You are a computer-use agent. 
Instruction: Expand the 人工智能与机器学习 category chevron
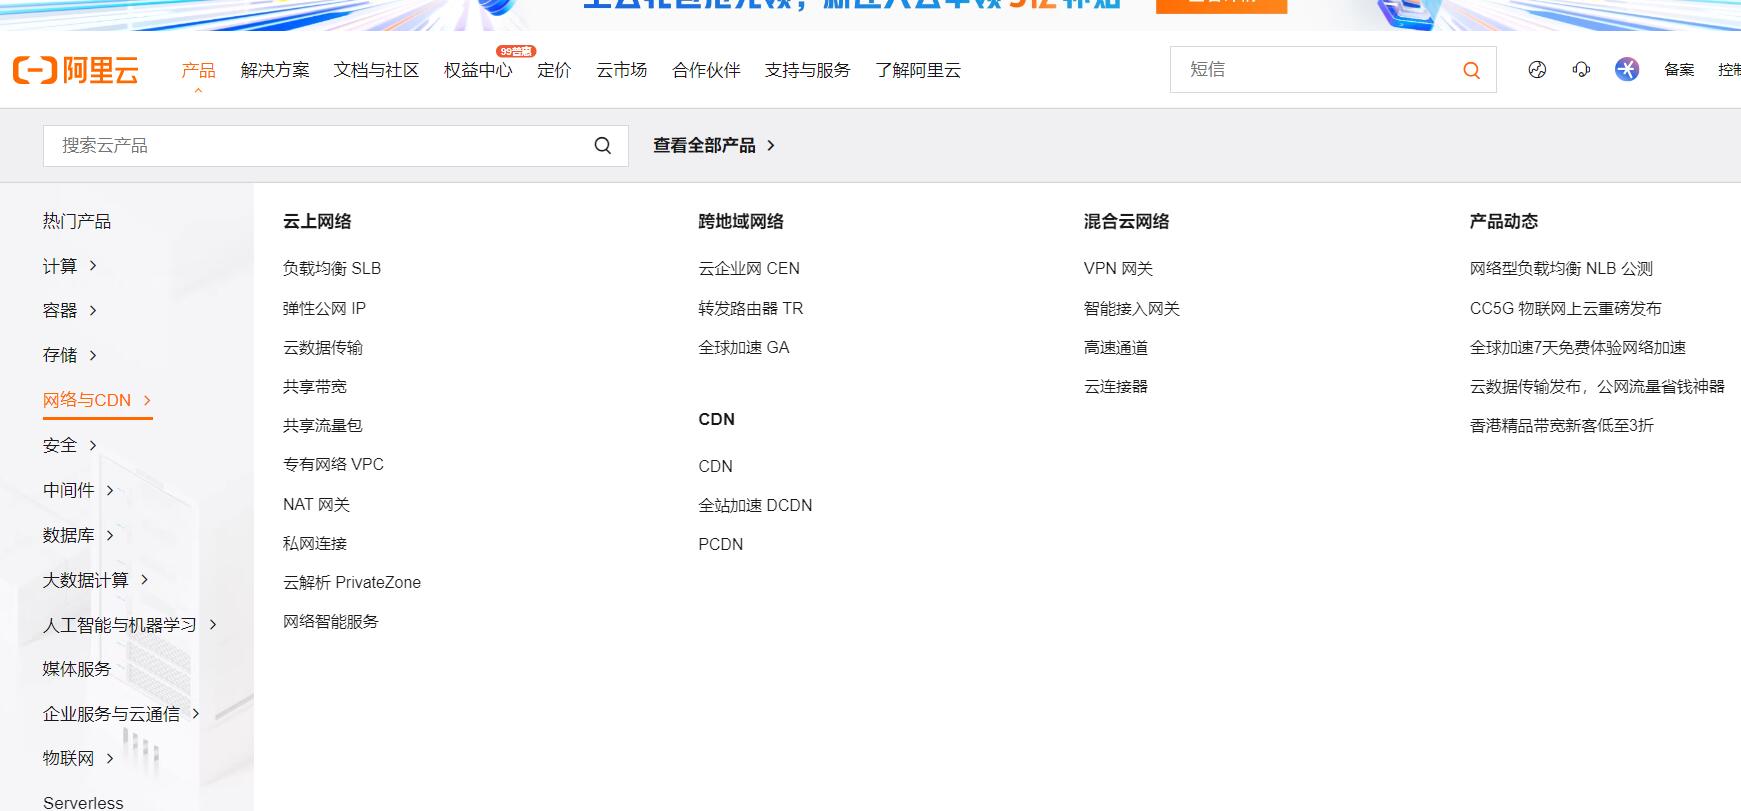[212, 624]
